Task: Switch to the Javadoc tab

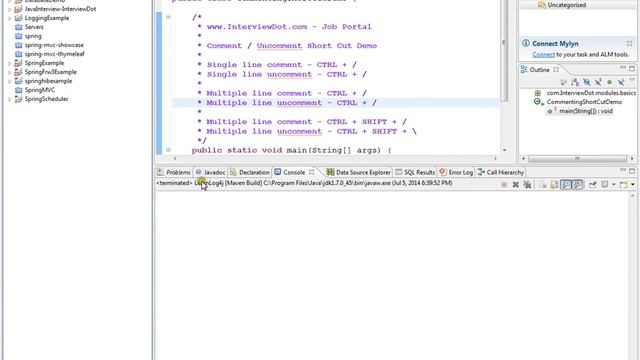Action: [210, 172]
